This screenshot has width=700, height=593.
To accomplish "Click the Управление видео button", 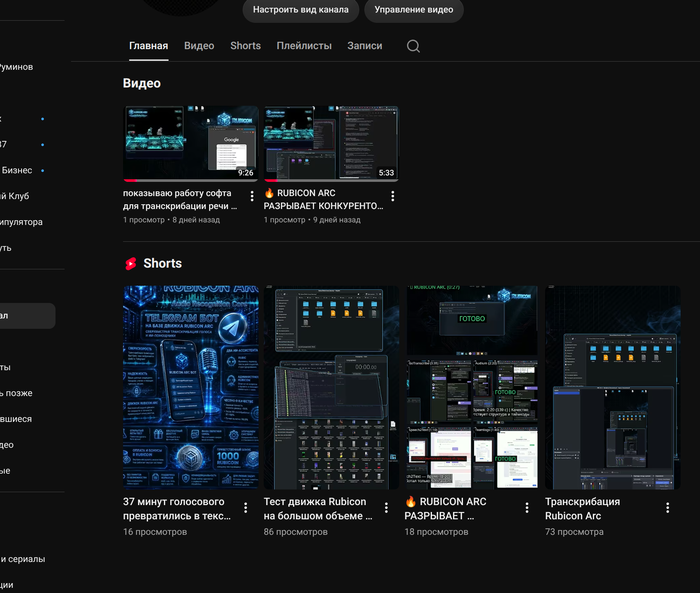I will (414, 10).
